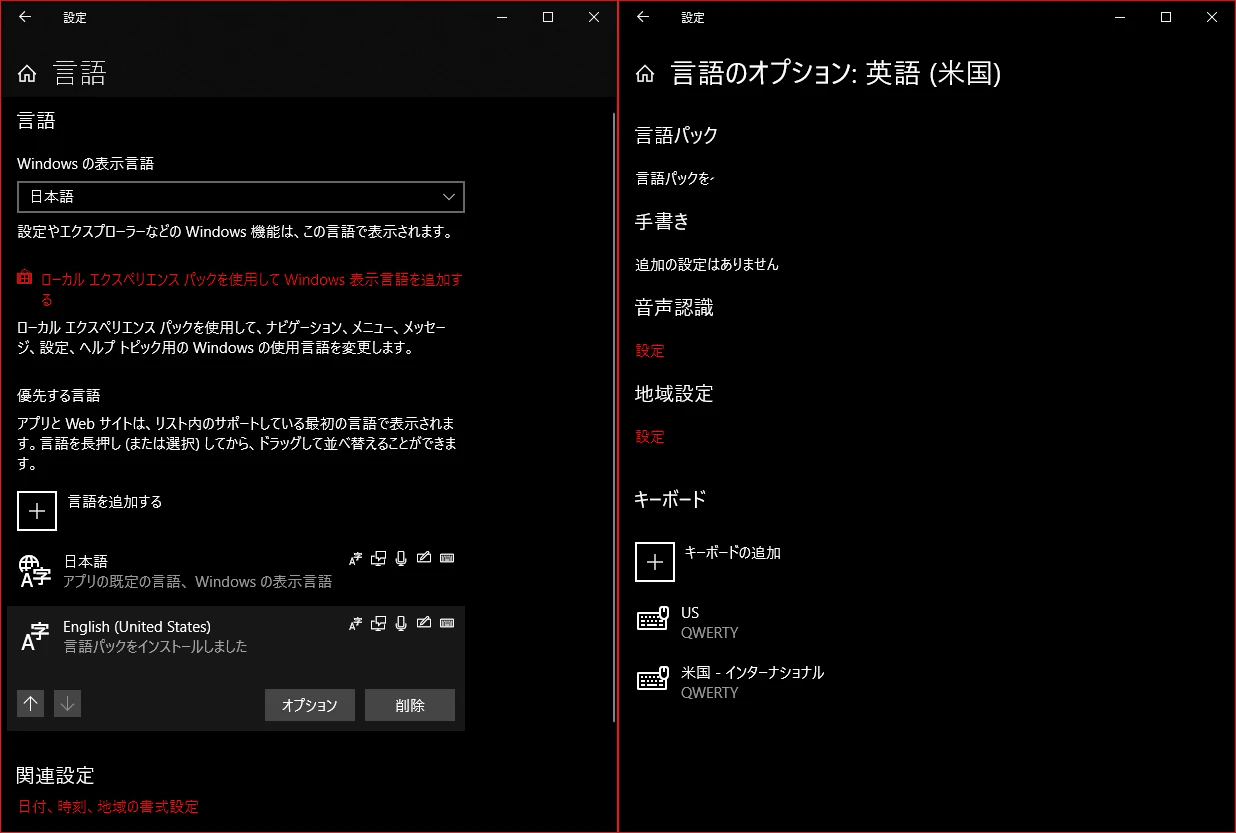Open the Windows の表示言語 dropdown
This screenshot has height=833, width=1236.
coord(241,197)
